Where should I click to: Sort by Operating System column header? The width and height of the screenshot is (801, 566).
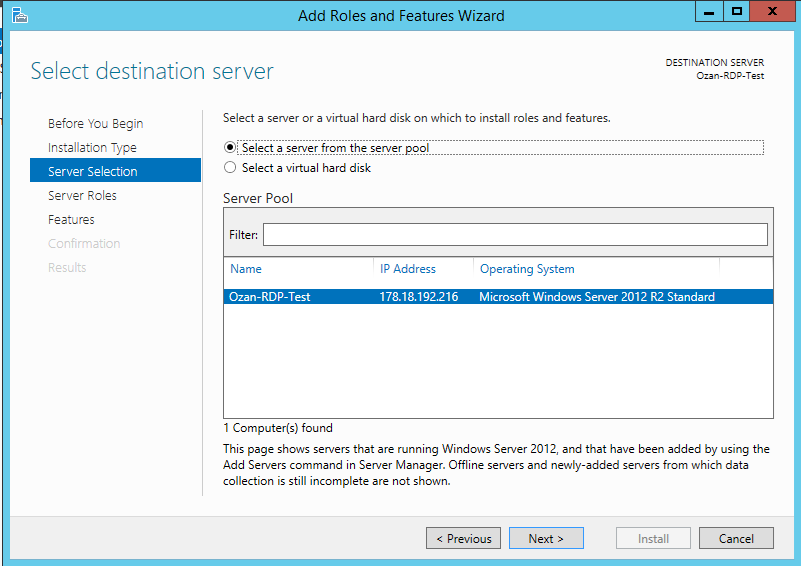point(527,269)
